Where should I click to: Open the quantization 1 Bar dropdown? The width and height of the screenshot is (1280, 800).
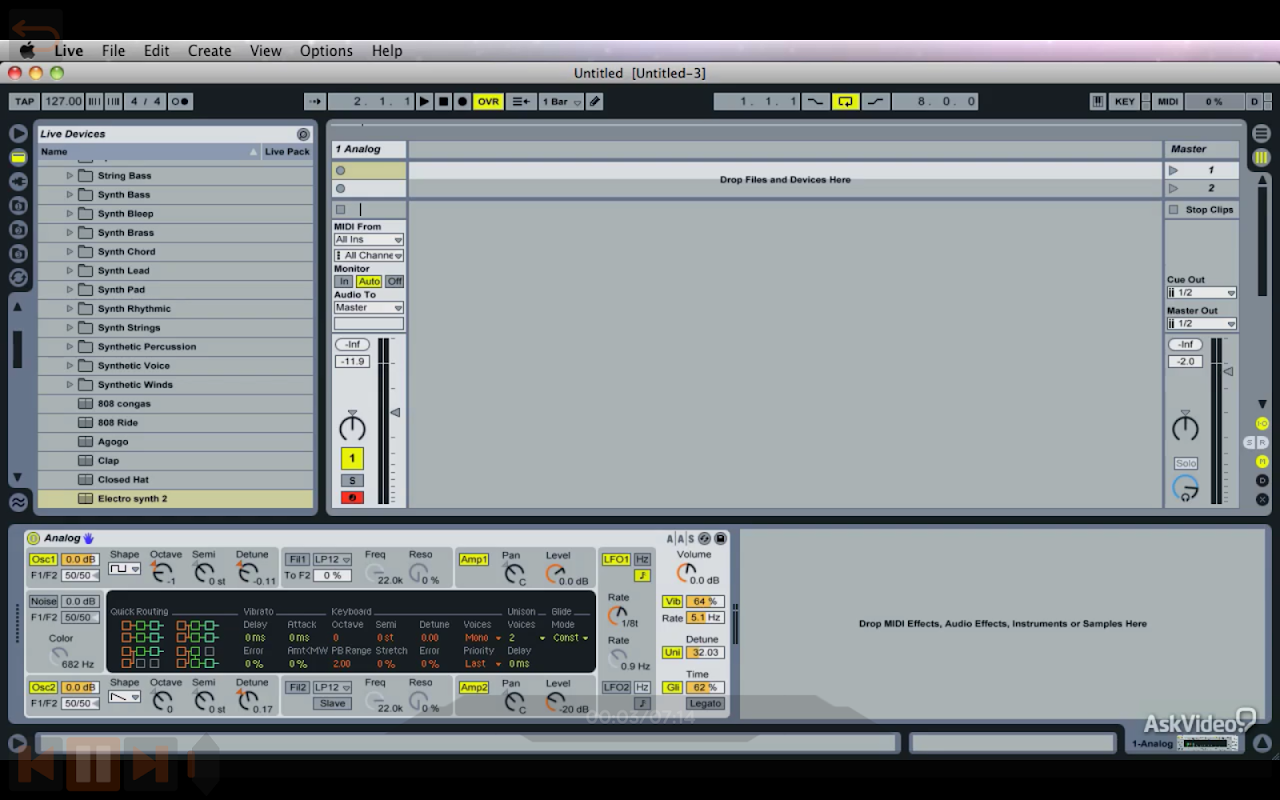click(x=561, y=101)
